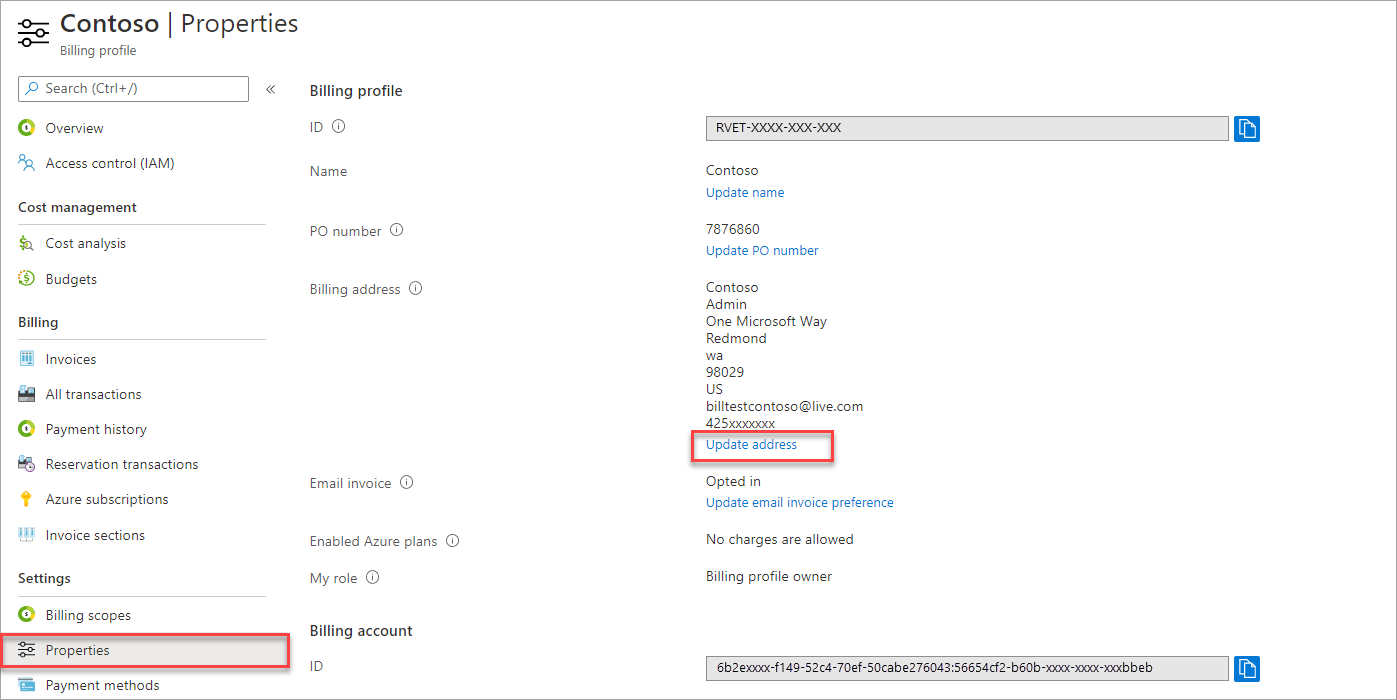Select the Budgets icon
Screen dimensions: 1397x700
point(26,279)
